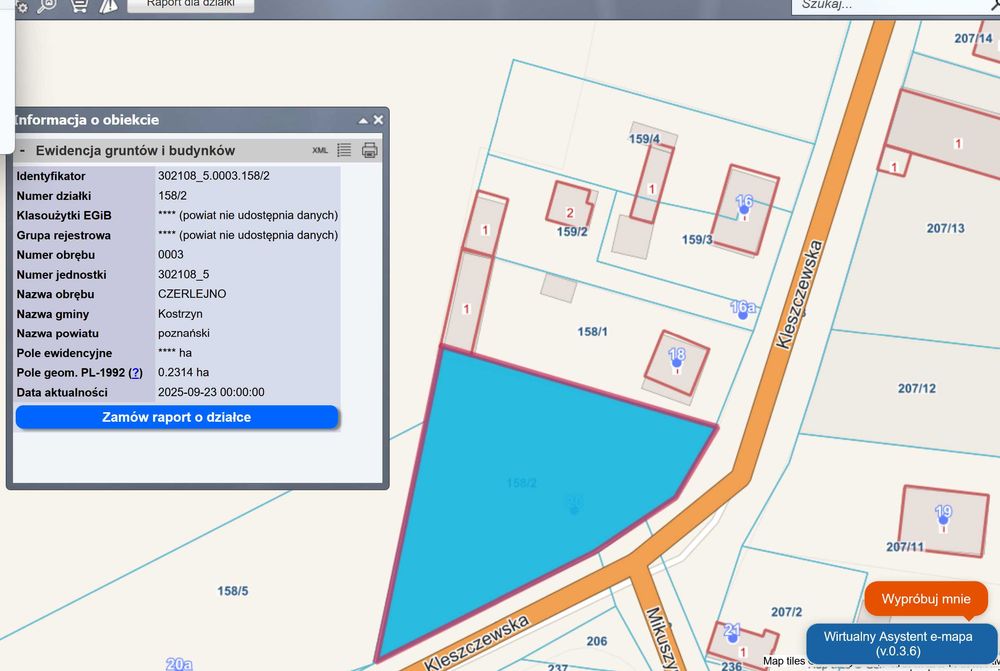Click parcel label 159/3 on map
This screenshot has width=1000, height=671.
coord(697,240)
